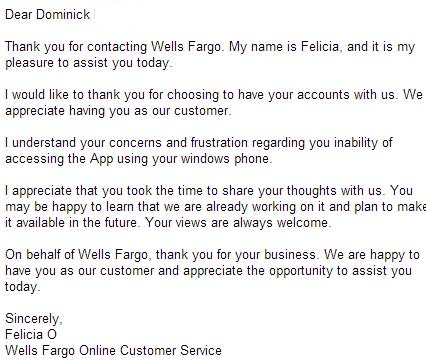Click the 'Sincerely,' sign-off

pos(34,319)
